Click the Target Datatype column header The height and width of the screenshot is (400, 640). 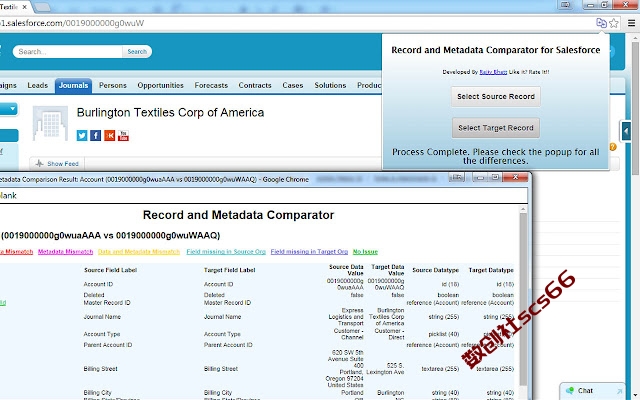[491, 270]
